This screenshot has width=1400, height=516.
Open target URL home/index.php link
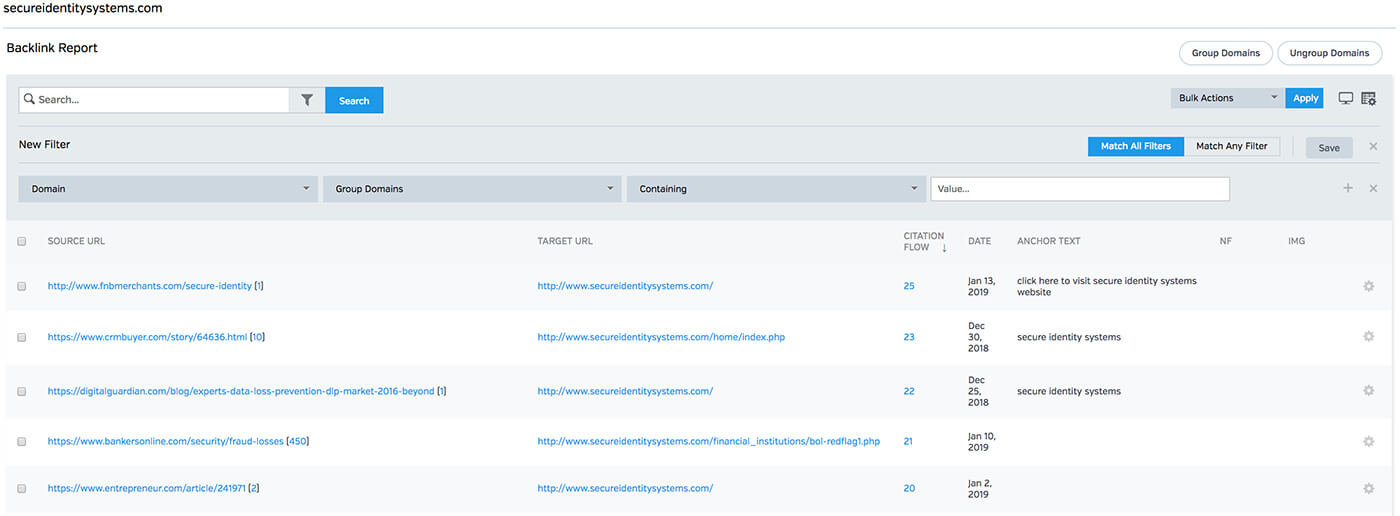coord(661,337)
